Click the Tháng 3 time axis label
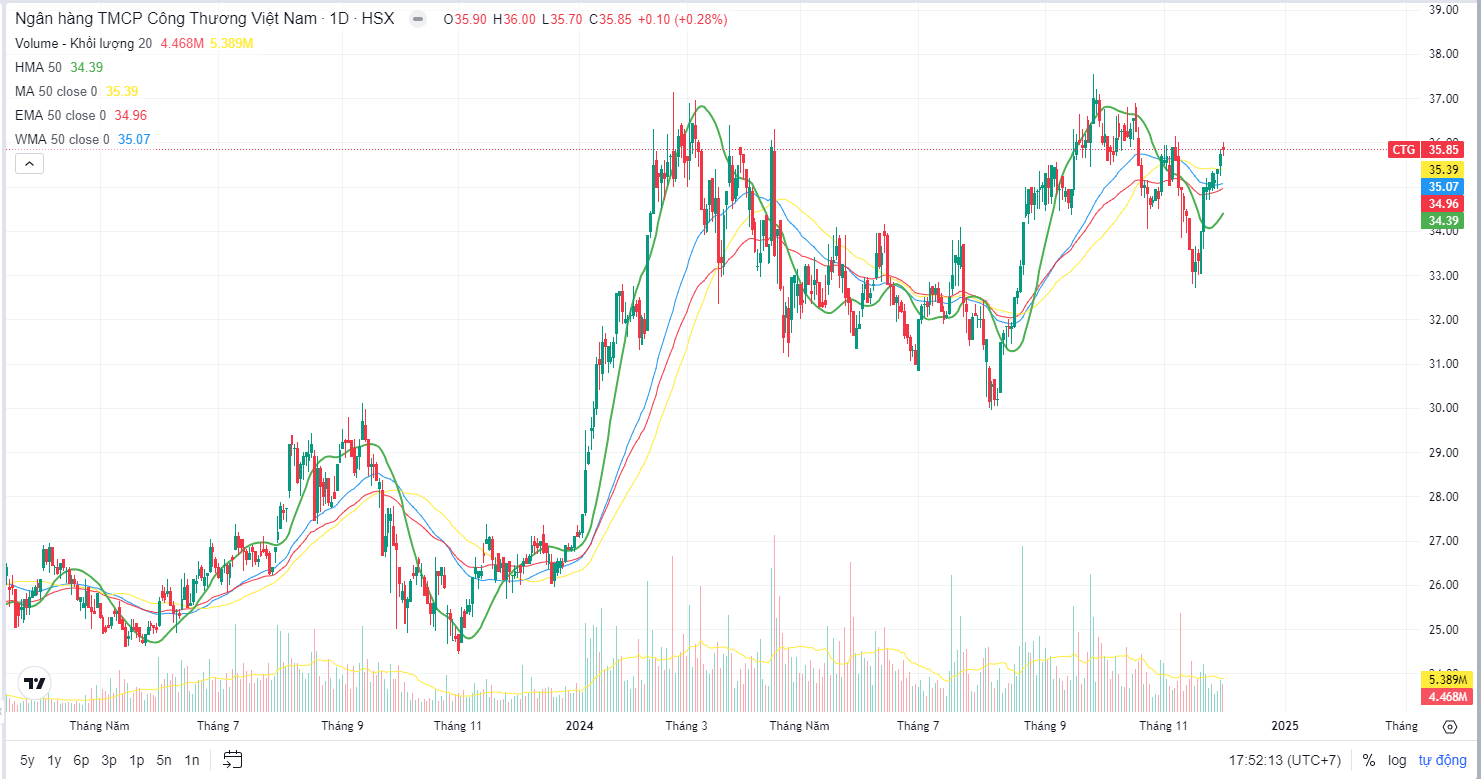1481x779 pixels. 687,726
